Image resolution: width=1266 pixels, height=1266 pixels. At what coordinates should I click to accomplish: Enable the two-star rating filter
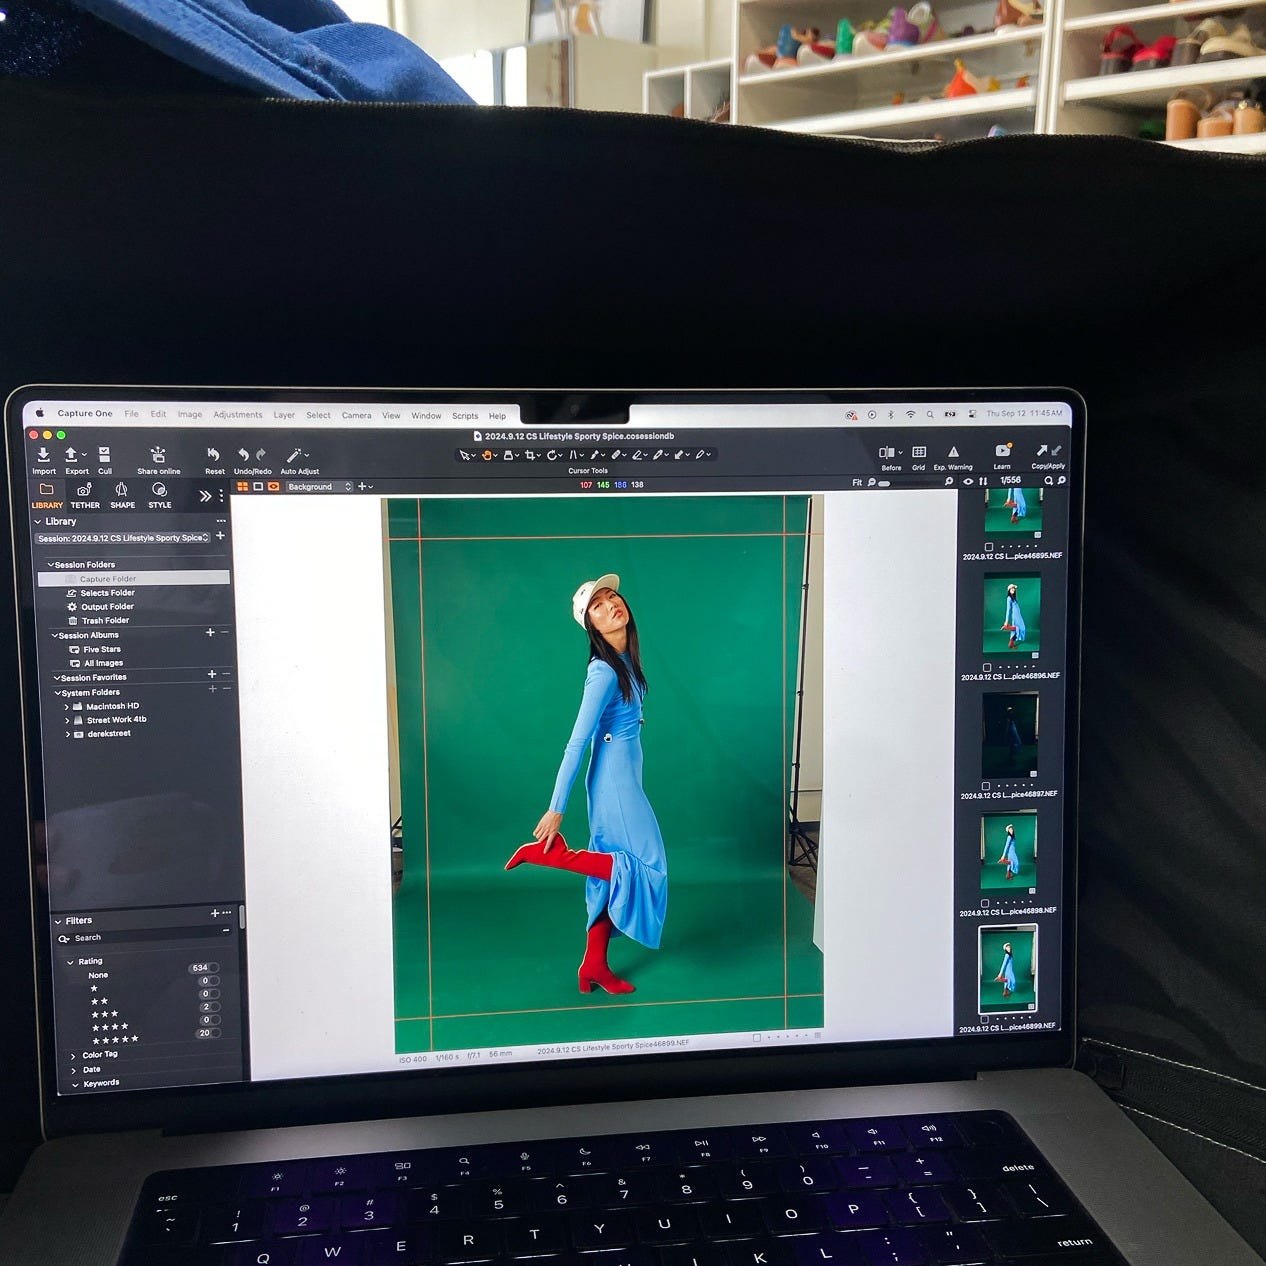coord(210,994)
